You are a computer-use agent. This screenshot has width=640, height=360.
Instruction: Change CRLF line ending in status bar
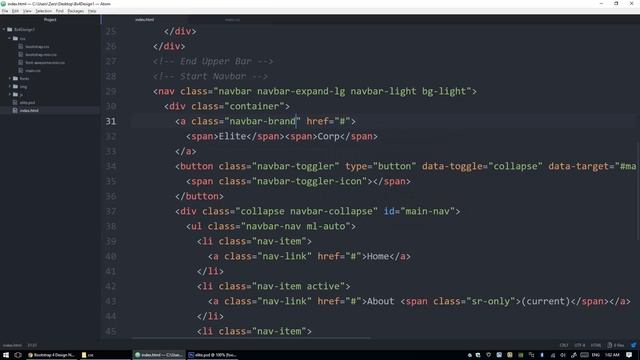click(564, 345)
